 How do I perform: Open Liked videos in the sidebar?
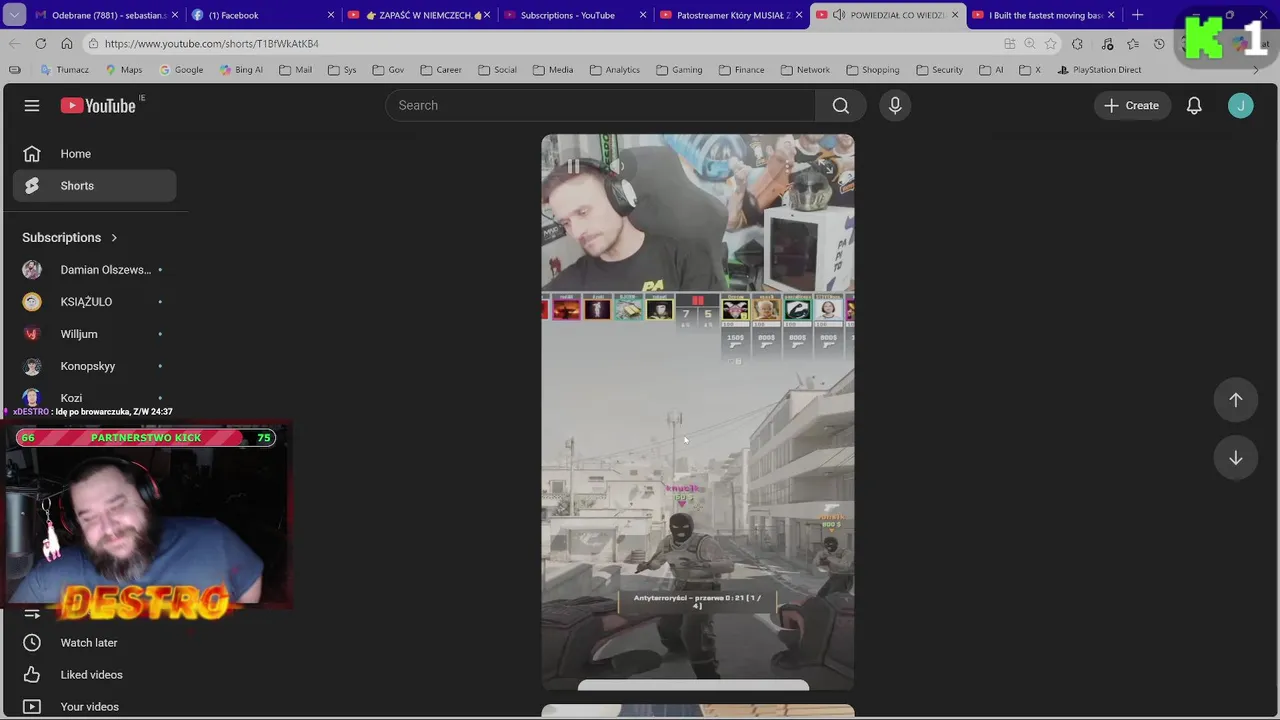[95, 675]
